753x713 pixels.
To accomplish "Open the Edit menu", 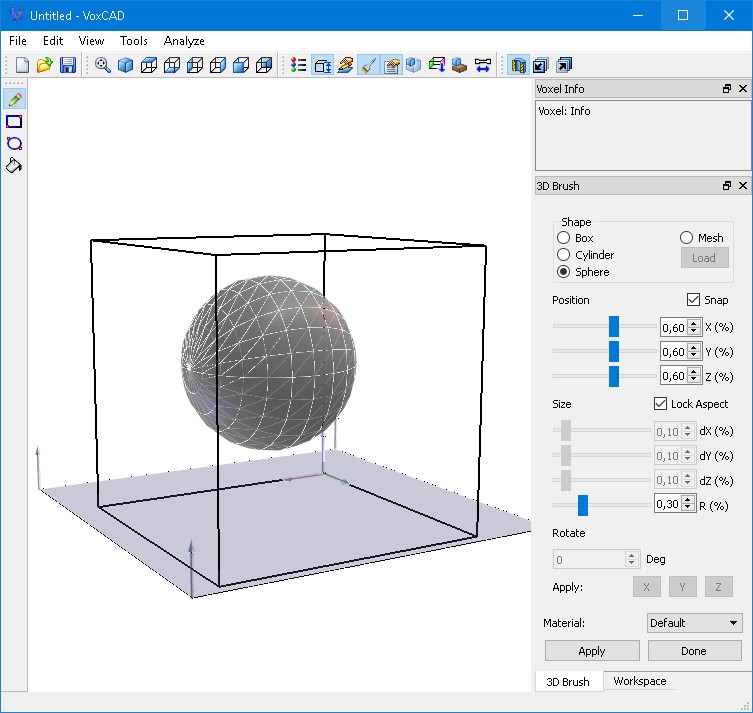I will coord(53,41).
